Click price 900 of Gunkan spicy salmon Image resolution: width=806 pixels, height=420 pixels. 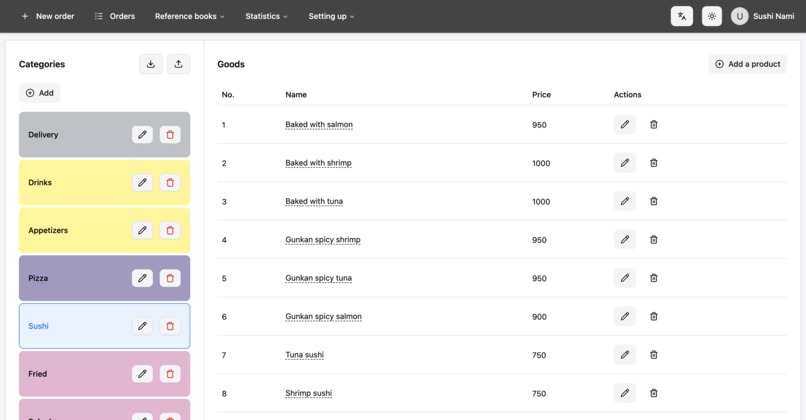coord(539,317)
